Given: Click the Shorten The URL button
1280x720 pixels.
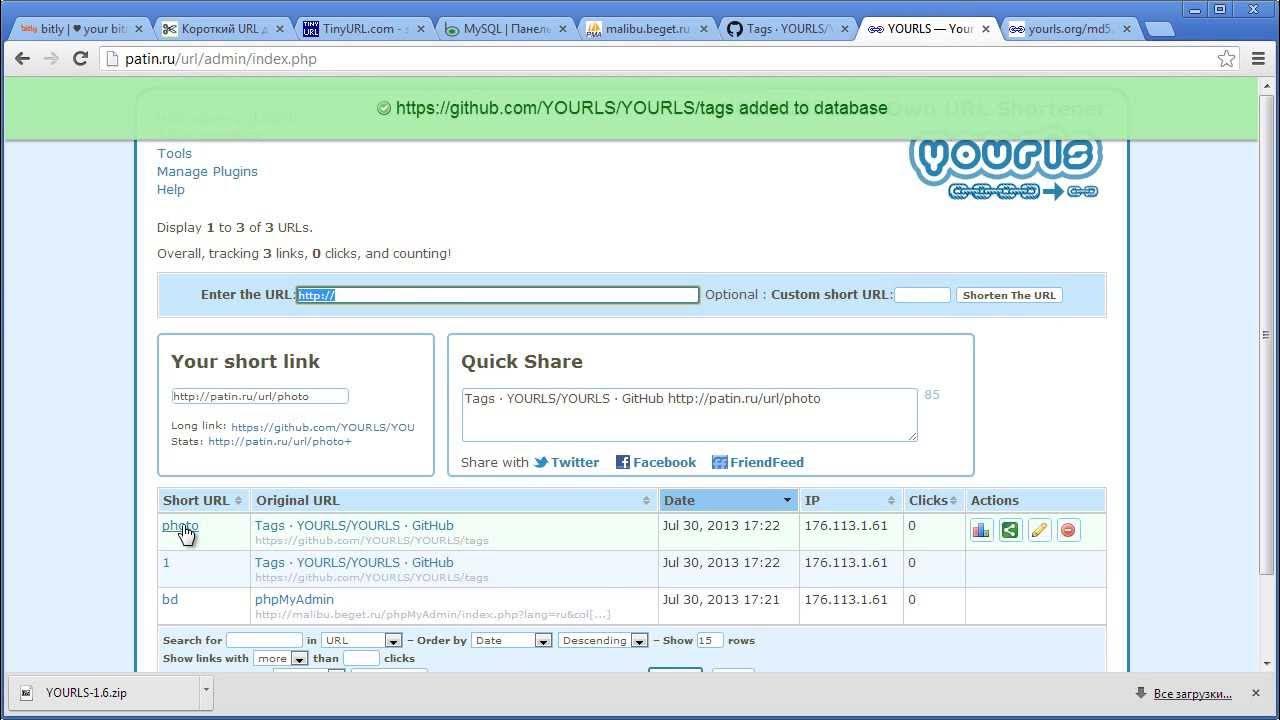Looking at the screenshot, I should (x=1009, y=295).
